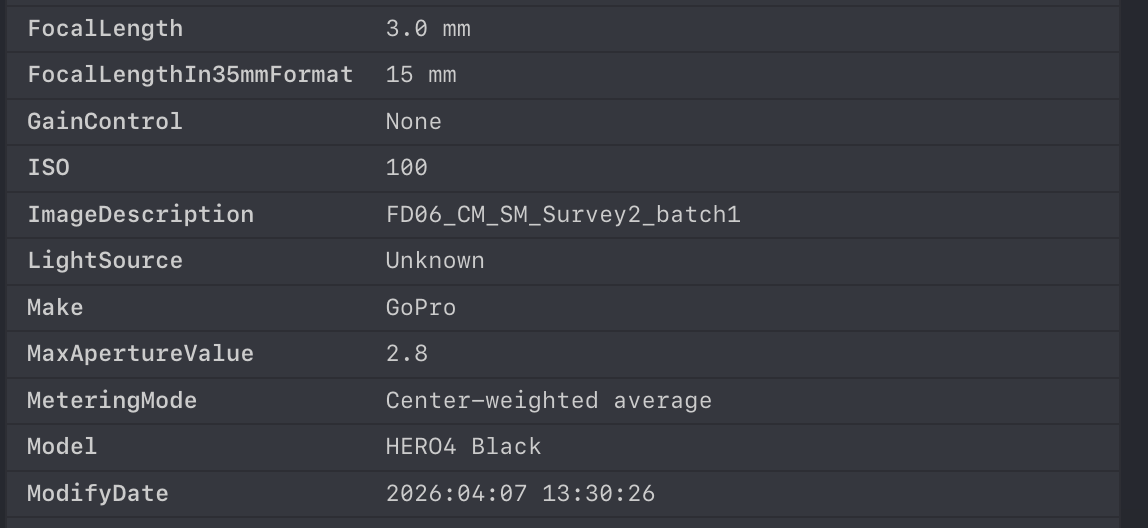Select the ModifyDate timestamp value
The height and width of the screenshot is (528, 1148).
coord(520,494)
